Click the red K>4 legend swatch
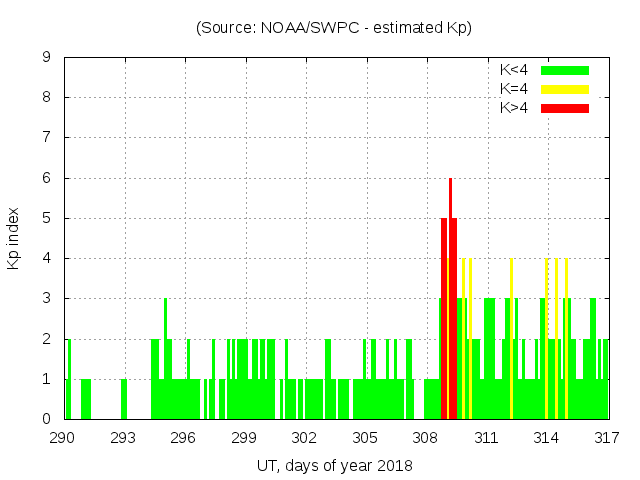 click(565, 107)
